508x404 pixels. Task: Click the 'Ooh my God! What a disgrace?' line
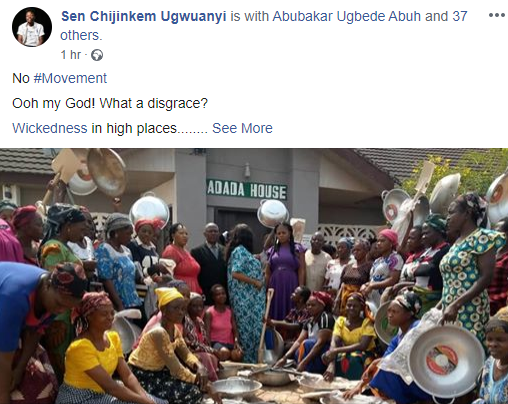(110, 103)
